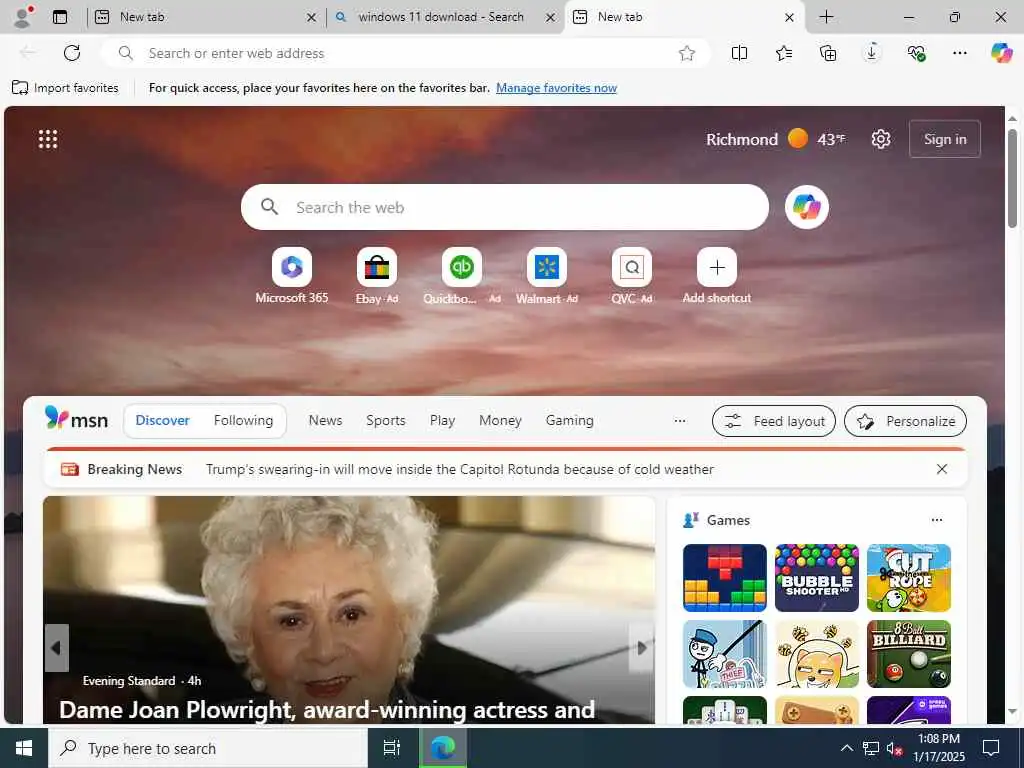Open the Downloads icon
The height and width of the screenshot is (768, 1024).
[x=871, y=53]
